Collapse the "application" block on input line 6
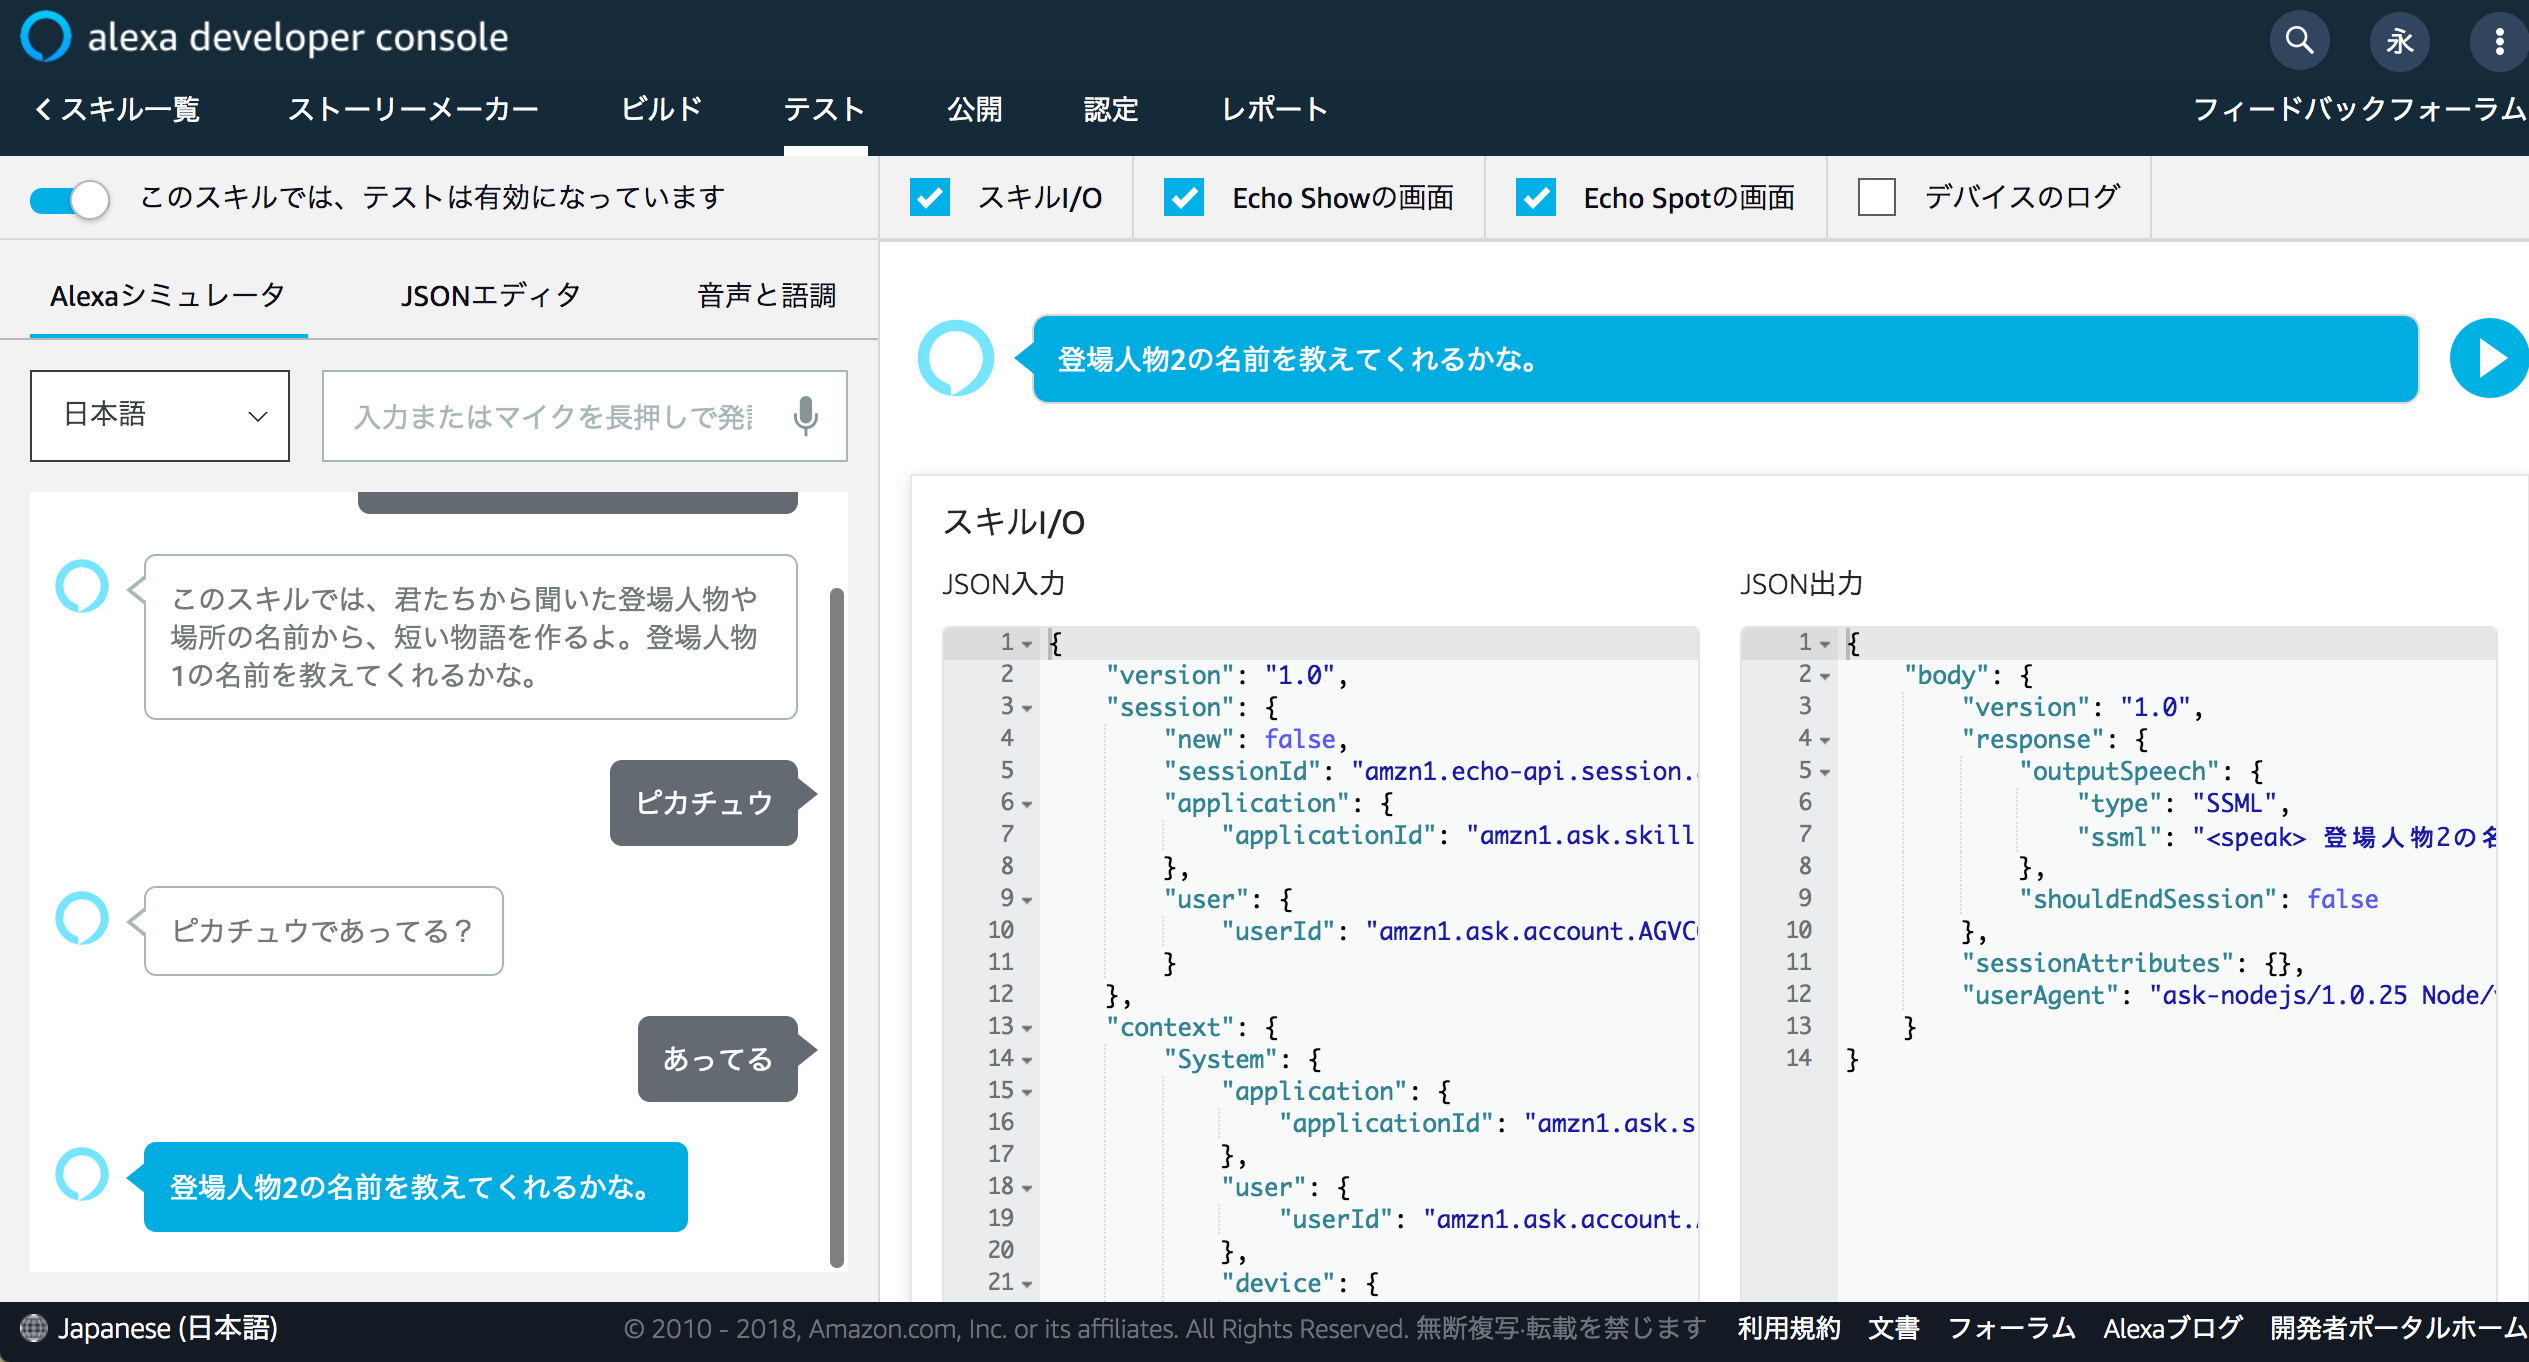Screen dimensions: 2529x1362 coord(1027,804)
